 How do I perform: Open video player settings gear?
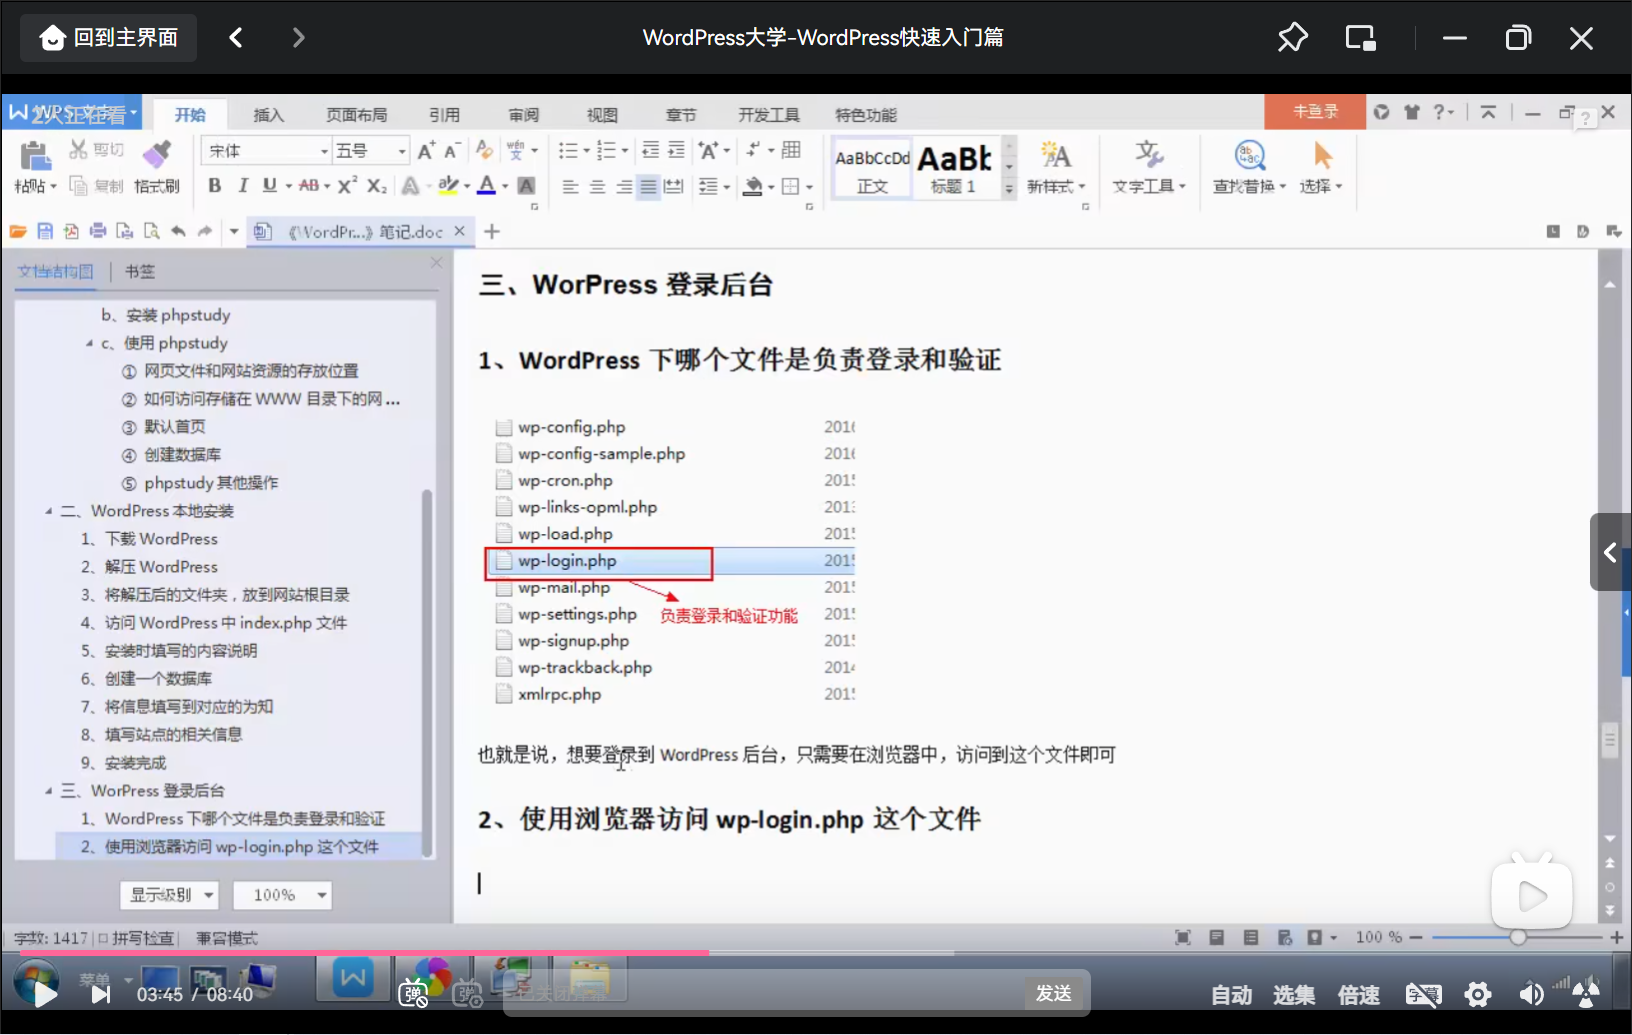[1478, 994]
